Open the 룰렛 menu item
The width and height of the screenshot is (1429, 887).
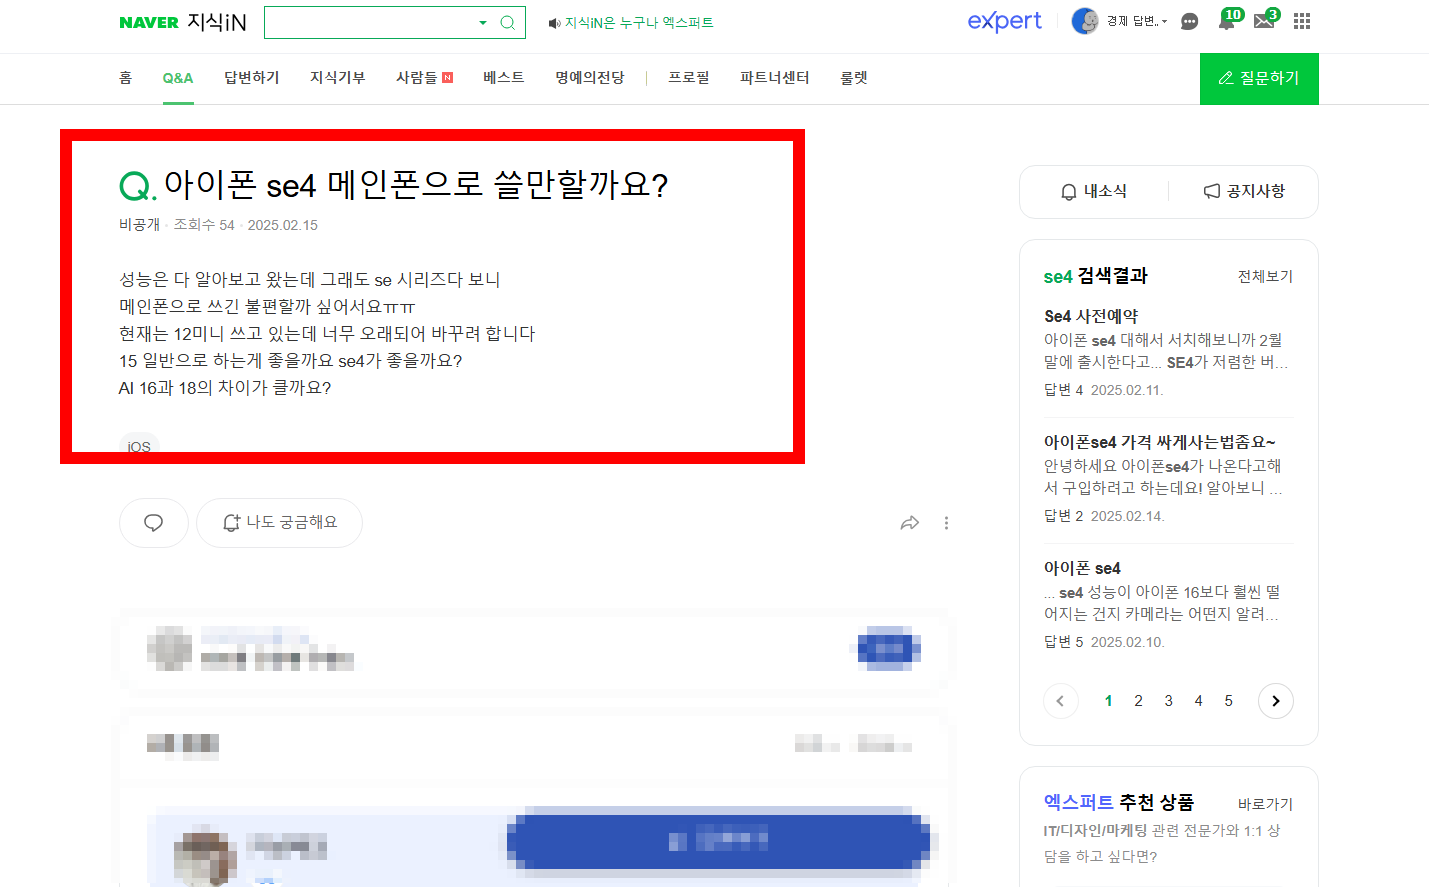point(854,78)
